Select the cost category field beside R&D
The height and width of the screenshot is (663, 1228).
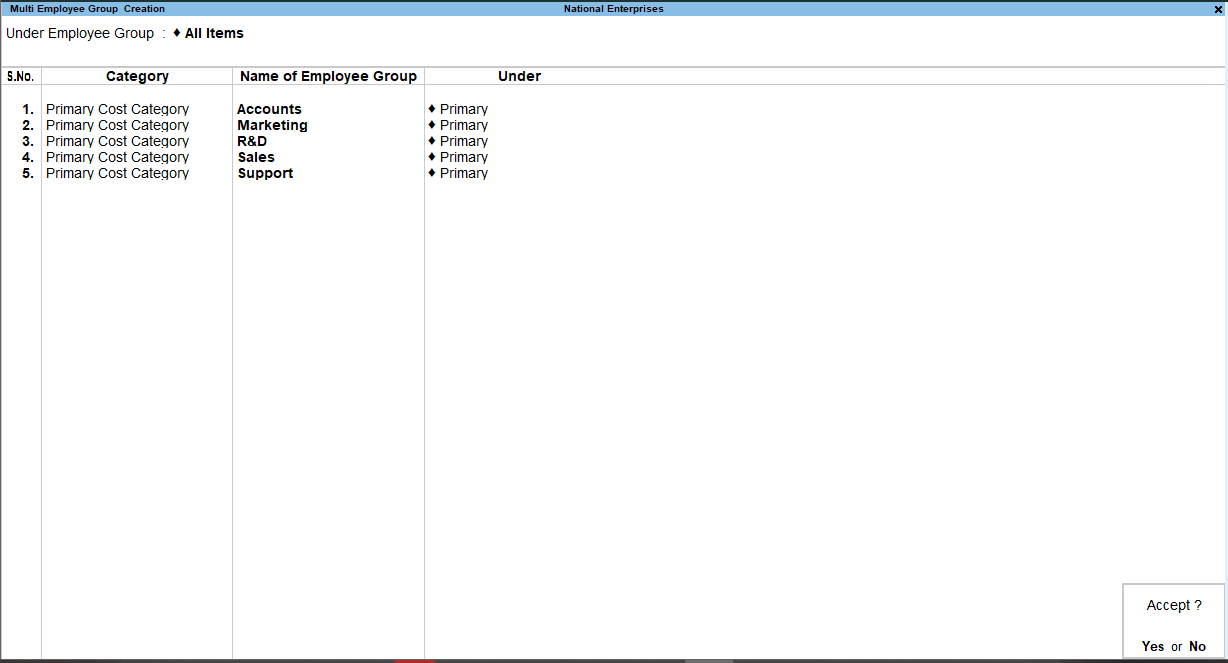pos(117,140)
